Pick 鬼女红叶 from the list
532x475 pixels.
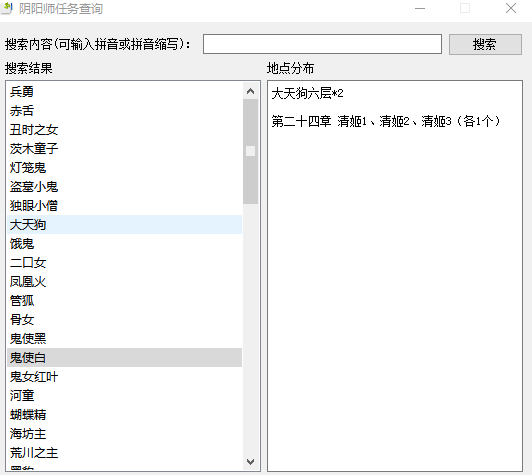(125, 377)
